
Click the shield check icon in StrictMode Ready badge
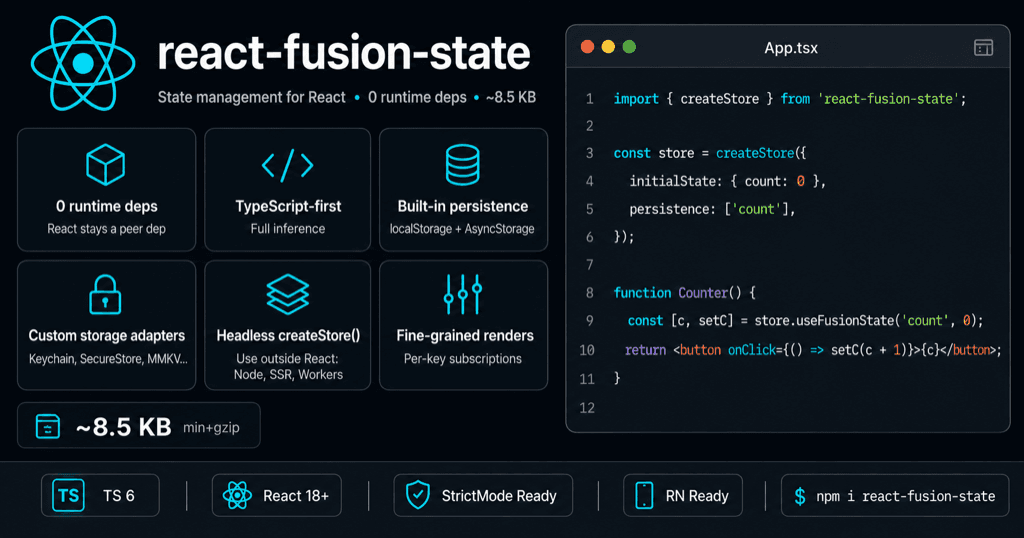pos(418,495)
